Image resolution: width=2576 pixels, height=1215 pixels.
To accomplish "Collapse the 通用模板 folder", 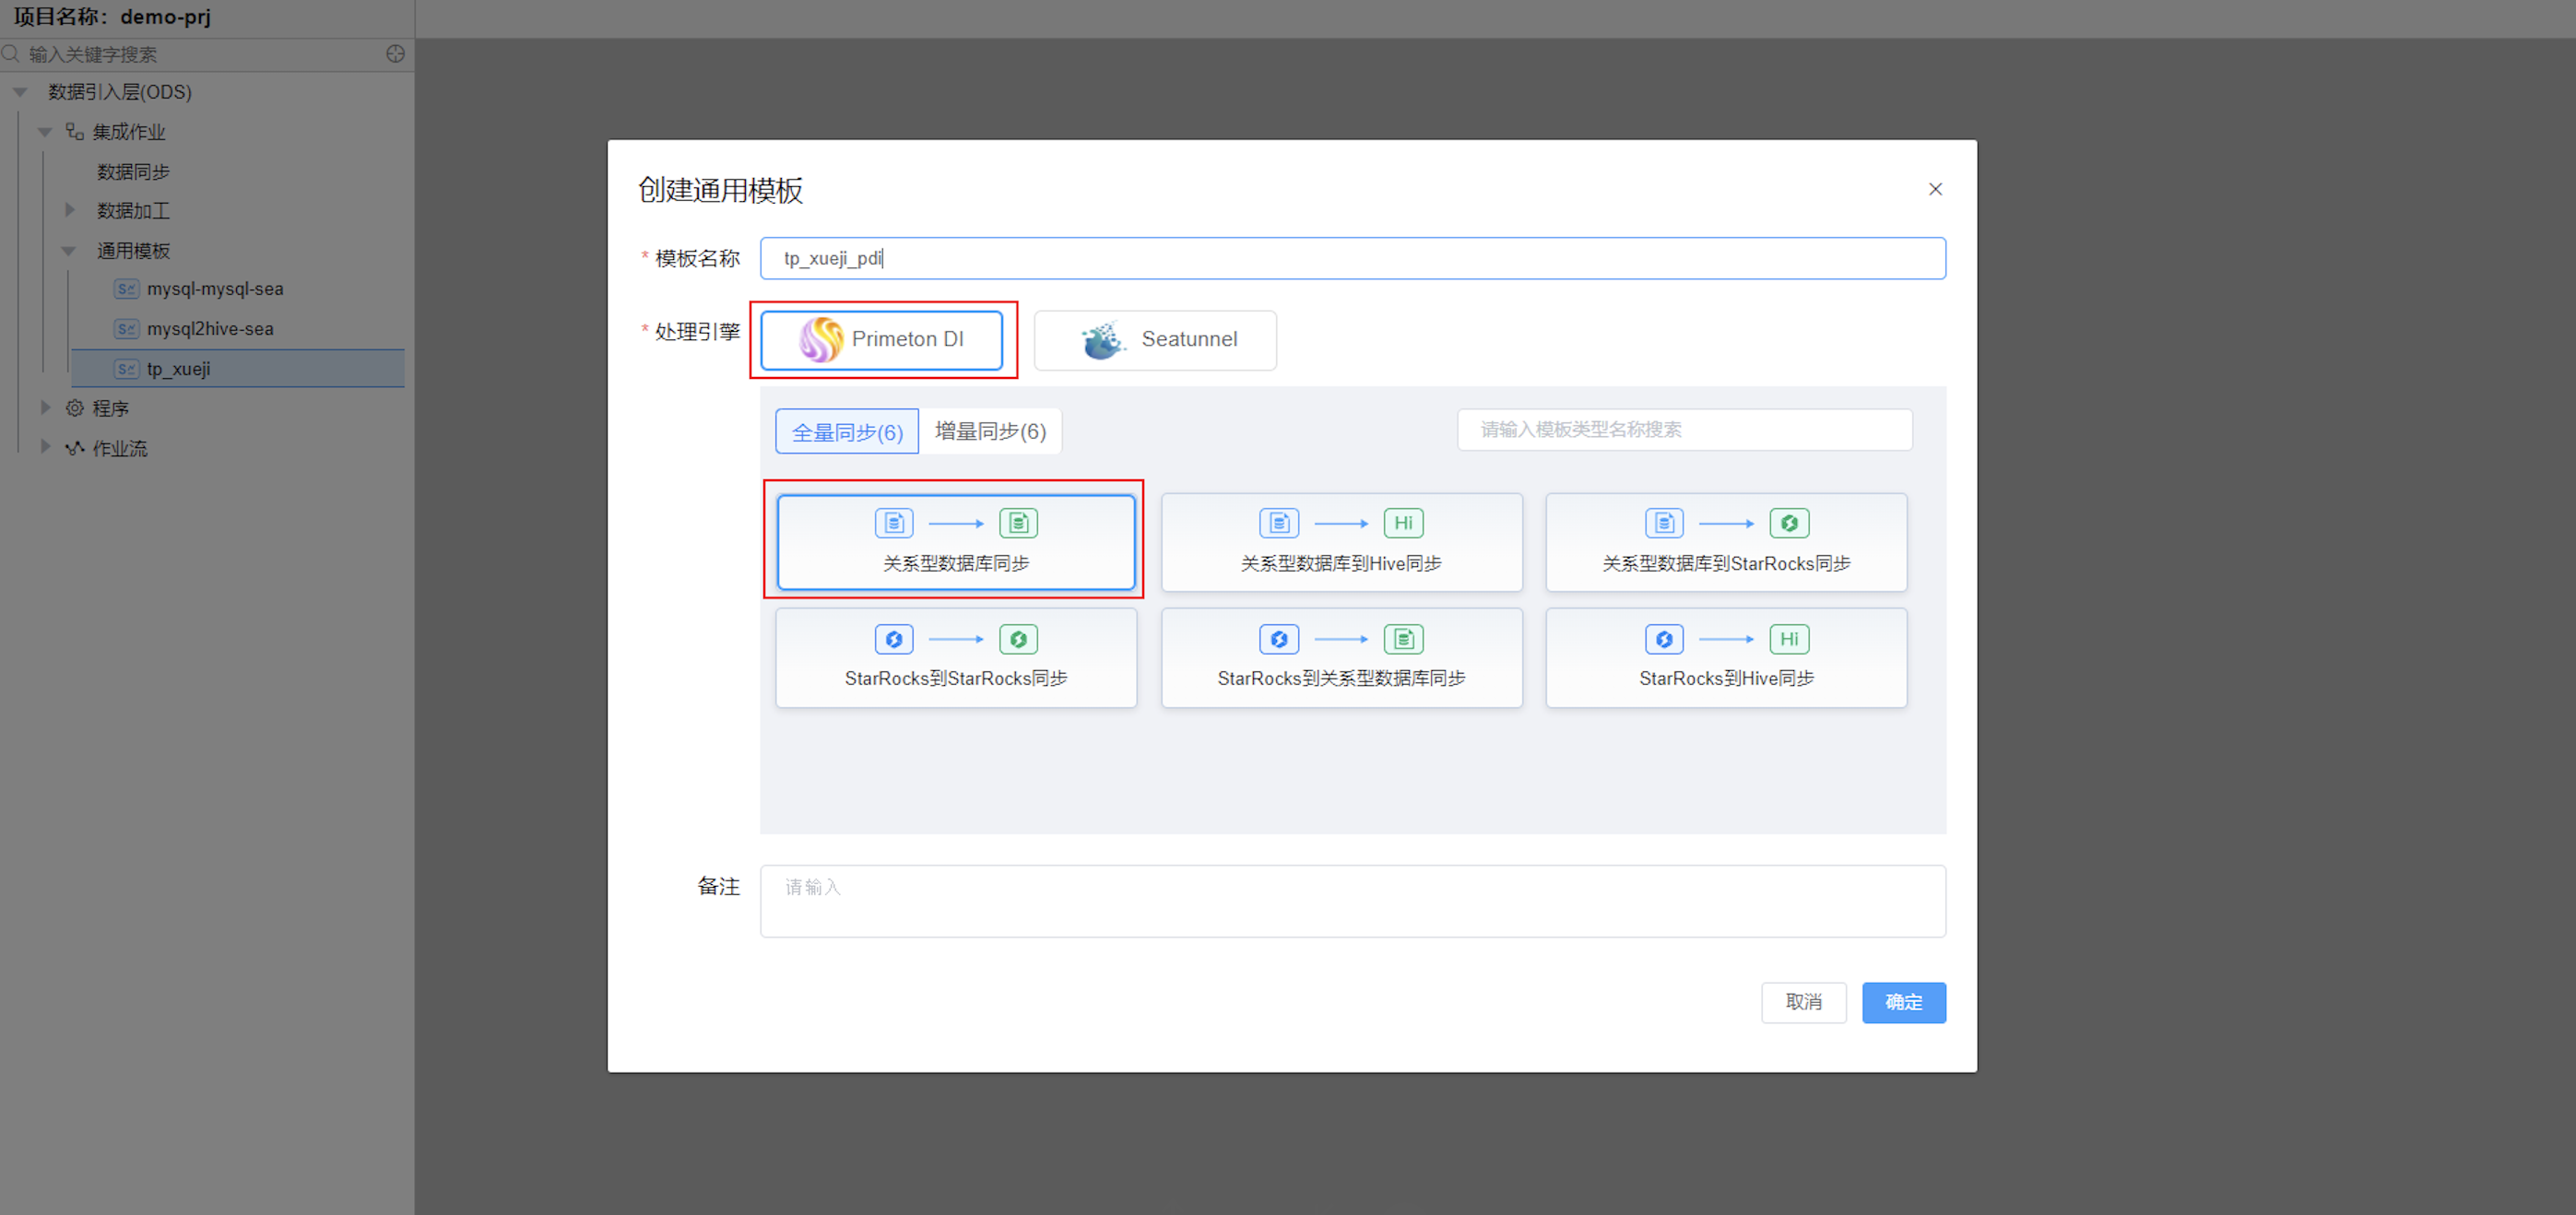I will click(x=69, y=251).
